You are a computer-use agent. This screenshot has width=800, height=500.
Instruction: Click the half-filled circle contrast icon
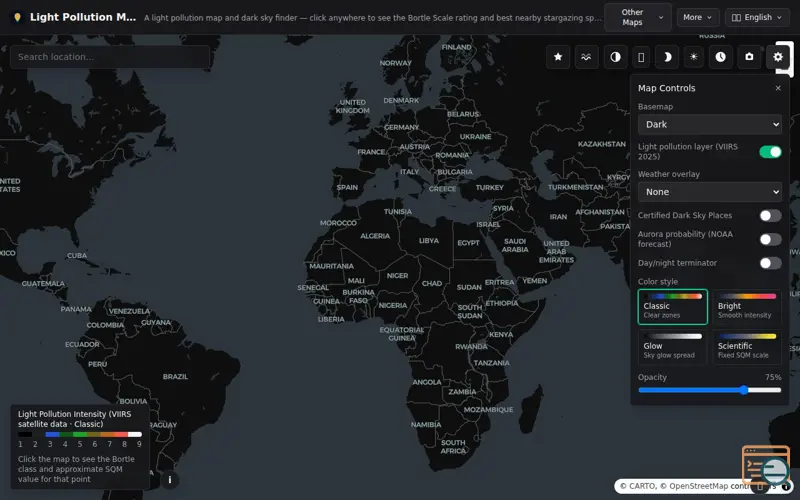click(615, 57)
